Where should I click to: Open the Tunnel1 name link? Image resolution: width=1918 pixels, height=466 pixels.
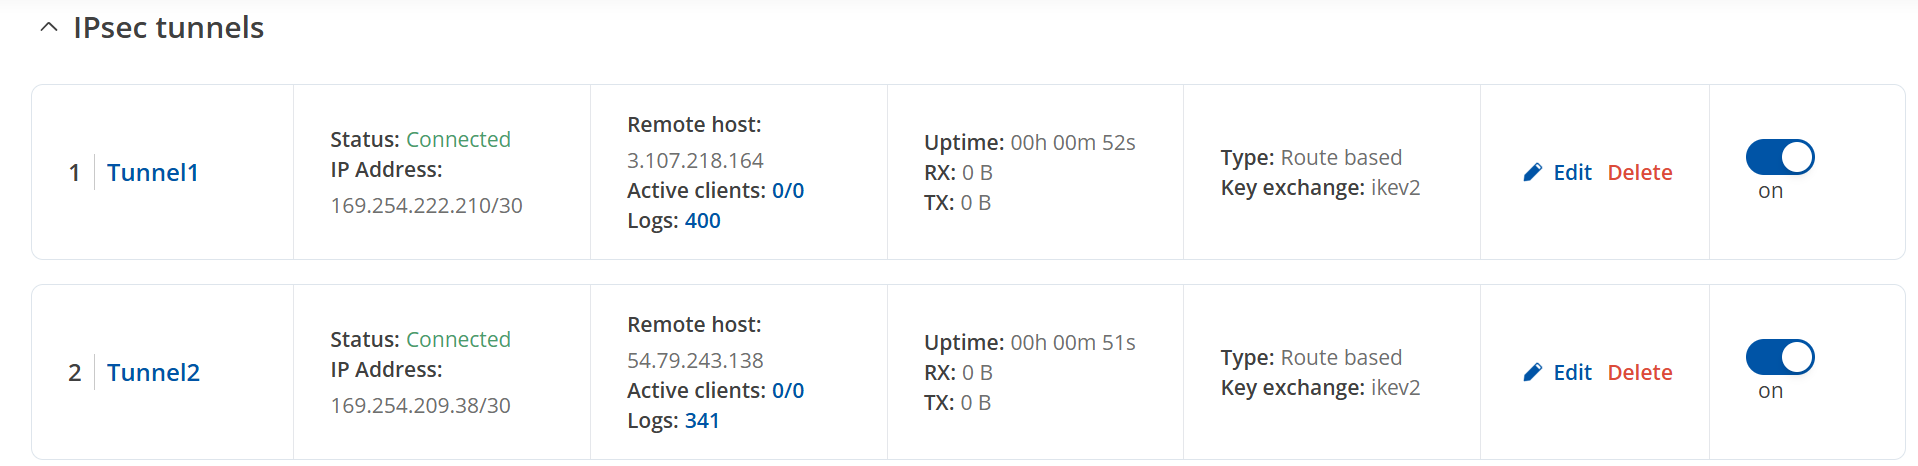[153, 173]
